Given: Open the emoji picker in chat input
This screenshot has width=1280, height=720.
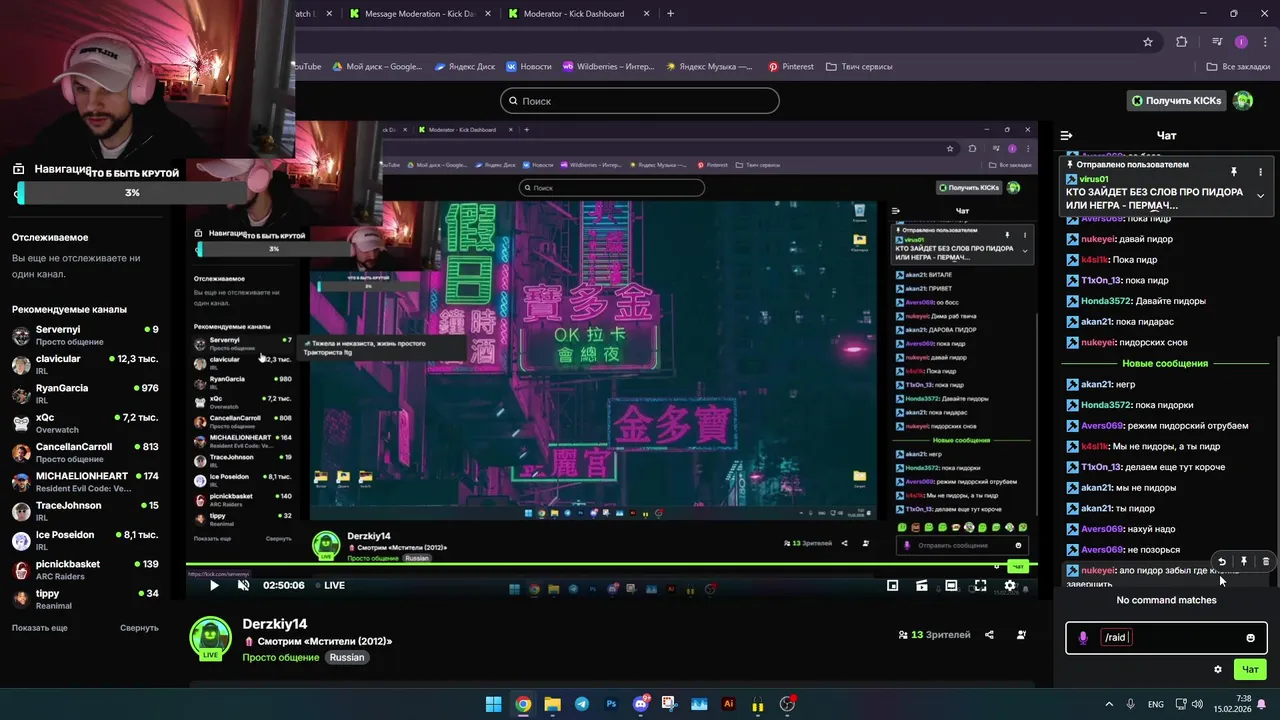Looking at the screenshot, I should [1250, 638].
